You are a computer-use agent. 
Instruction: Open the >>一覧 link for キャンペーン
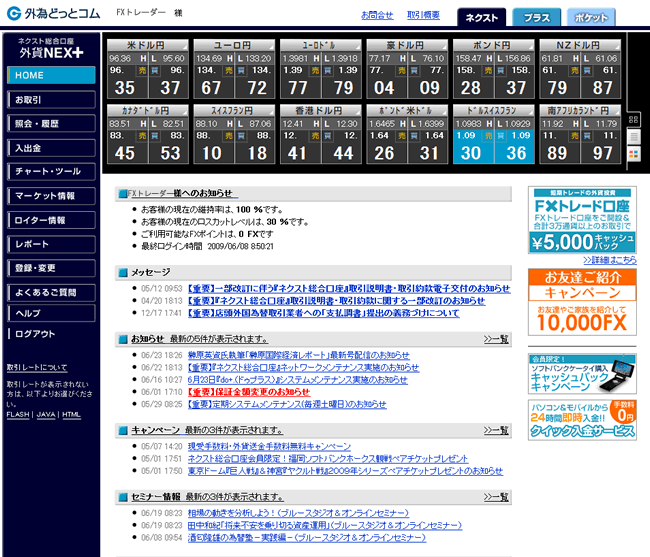496,431
